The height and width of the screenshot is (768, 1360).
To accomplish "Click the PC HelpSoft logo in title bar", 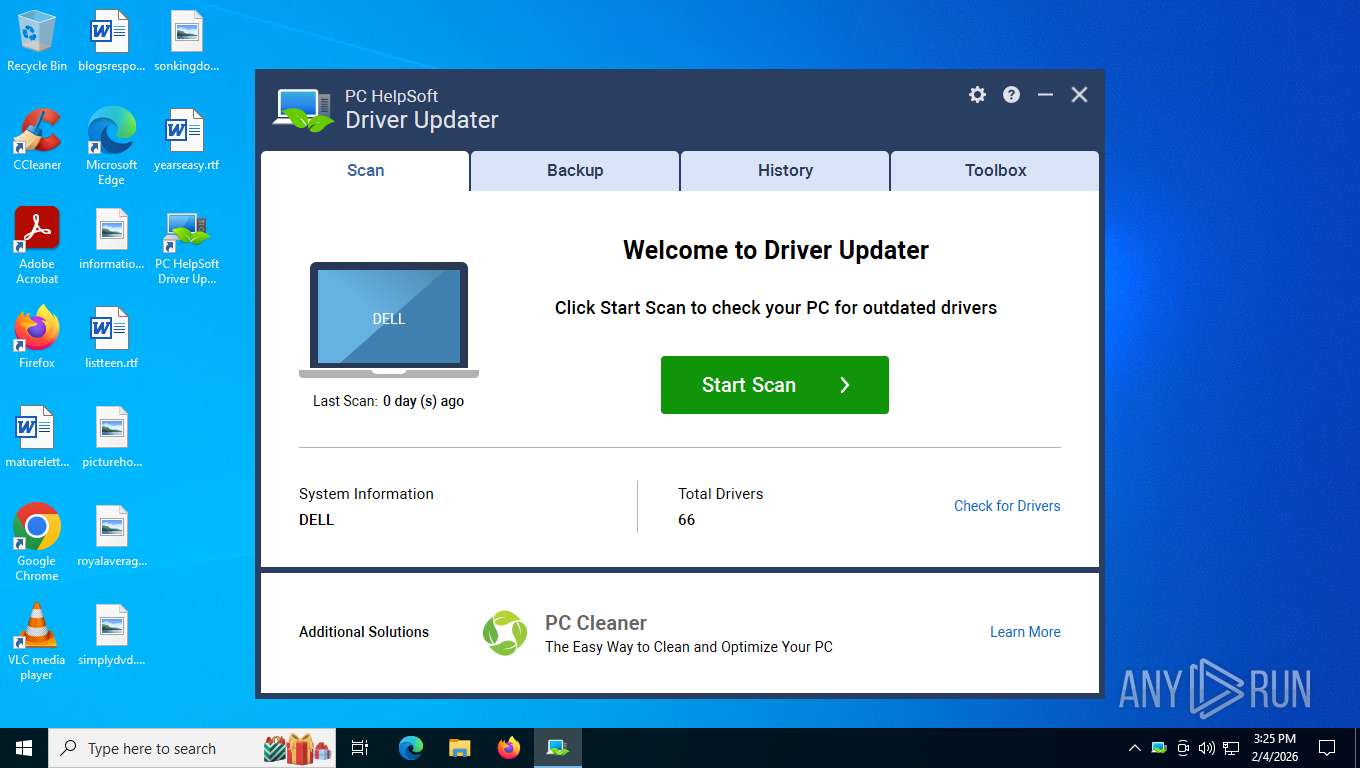I will coord(304,110).
